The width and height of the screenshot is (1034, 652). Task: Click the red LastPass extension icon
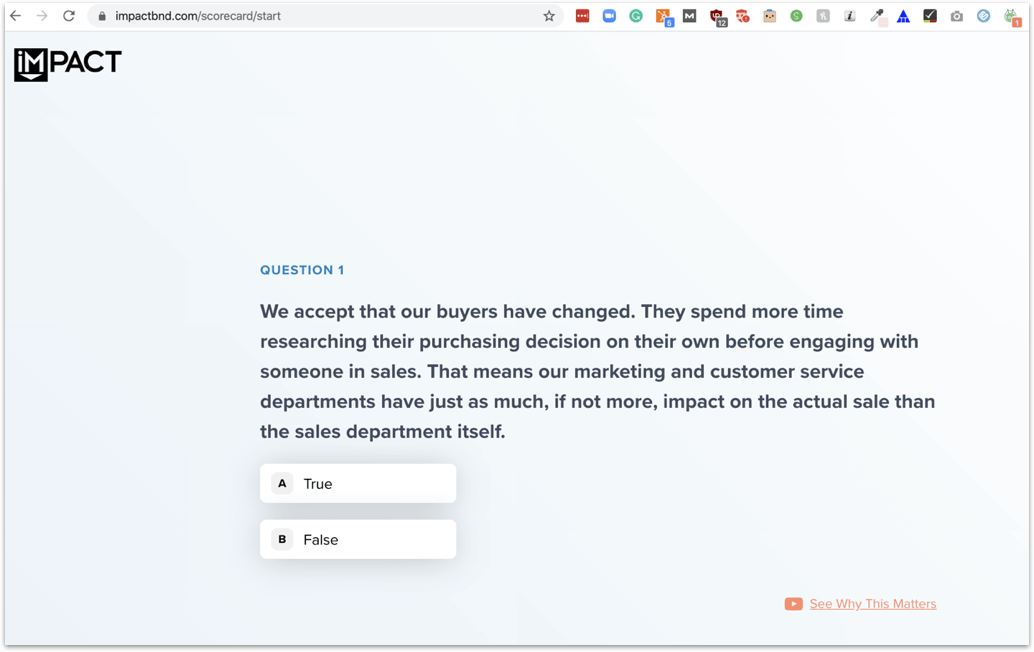coord(582,16)
